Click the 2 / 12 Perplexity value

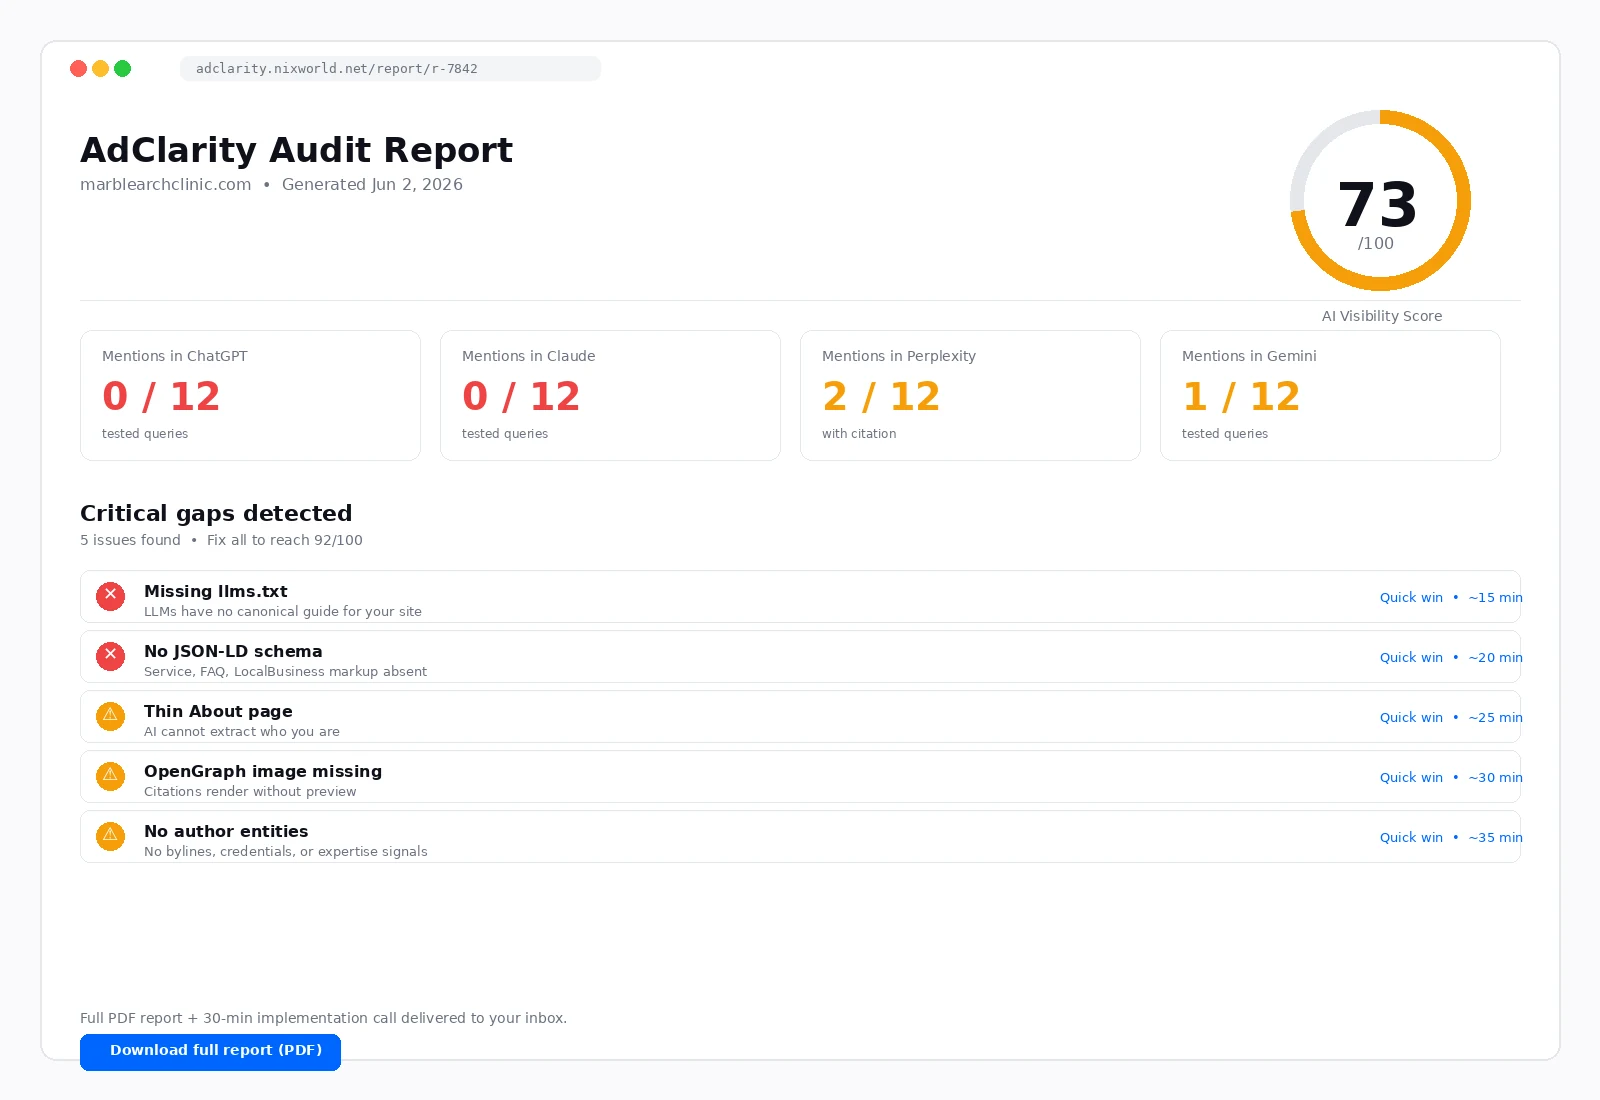click(x=881, y=396)
